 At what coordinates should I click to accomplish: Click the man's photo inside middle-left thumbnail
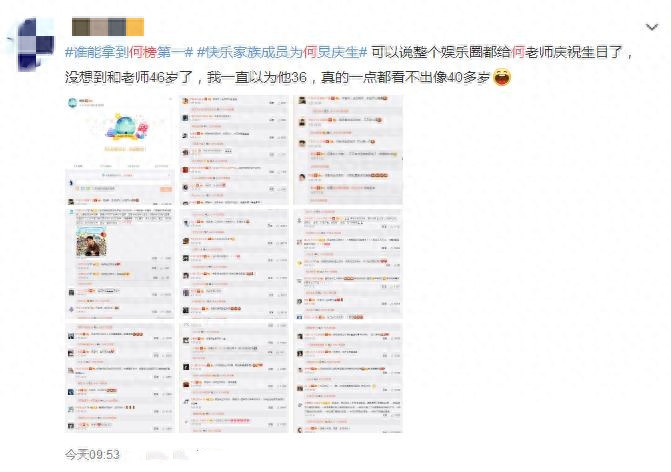click(91, 242)
